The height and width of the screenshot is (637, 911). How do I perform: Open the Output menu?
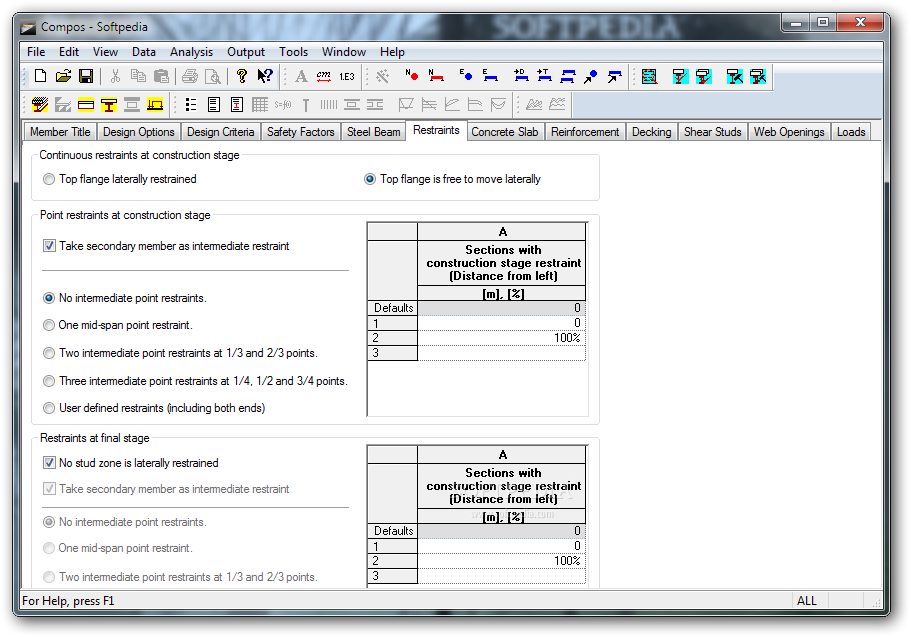click(246, 52)
